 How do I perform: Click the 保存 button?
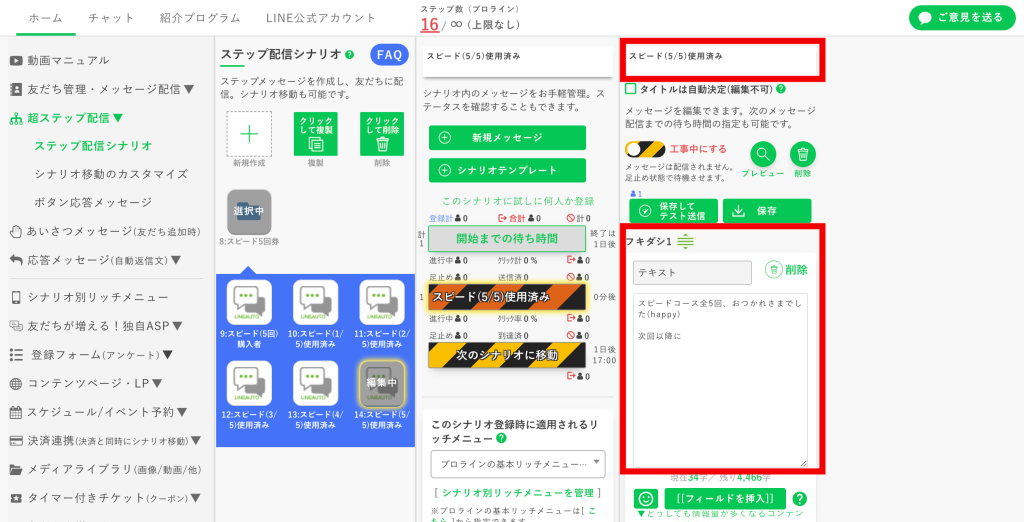[x=767, y=211]
